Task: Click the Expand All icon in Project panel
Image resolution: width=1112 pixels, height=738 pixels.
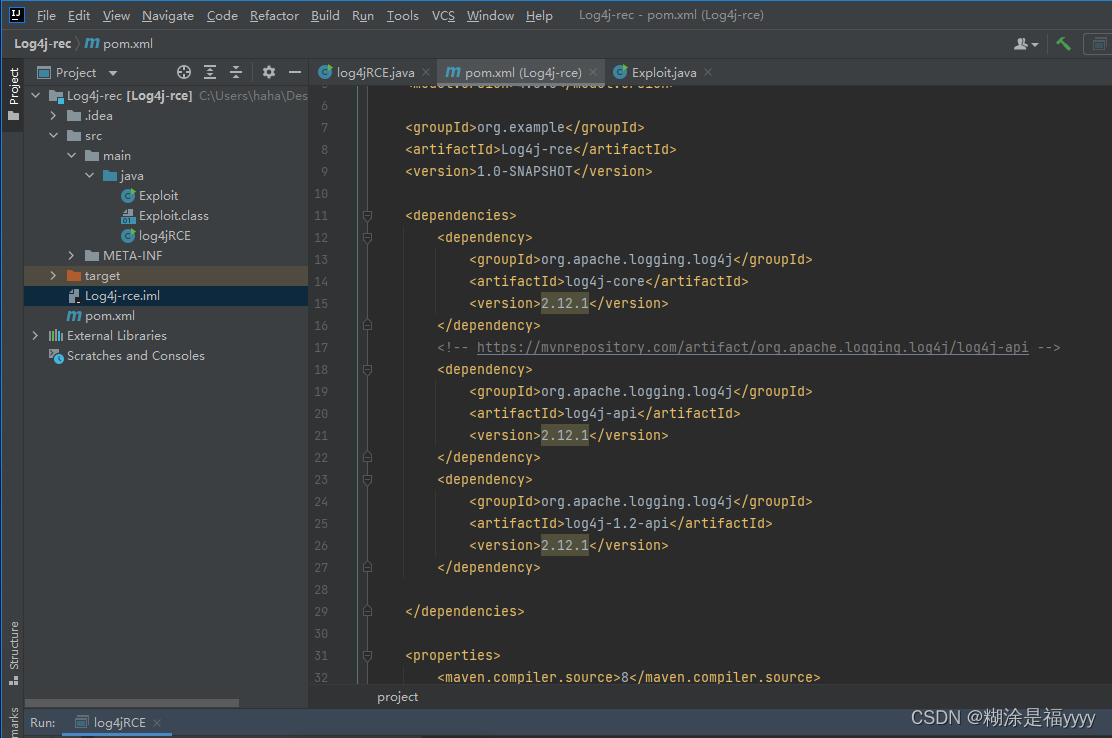Action: click(x=210, y=72)
